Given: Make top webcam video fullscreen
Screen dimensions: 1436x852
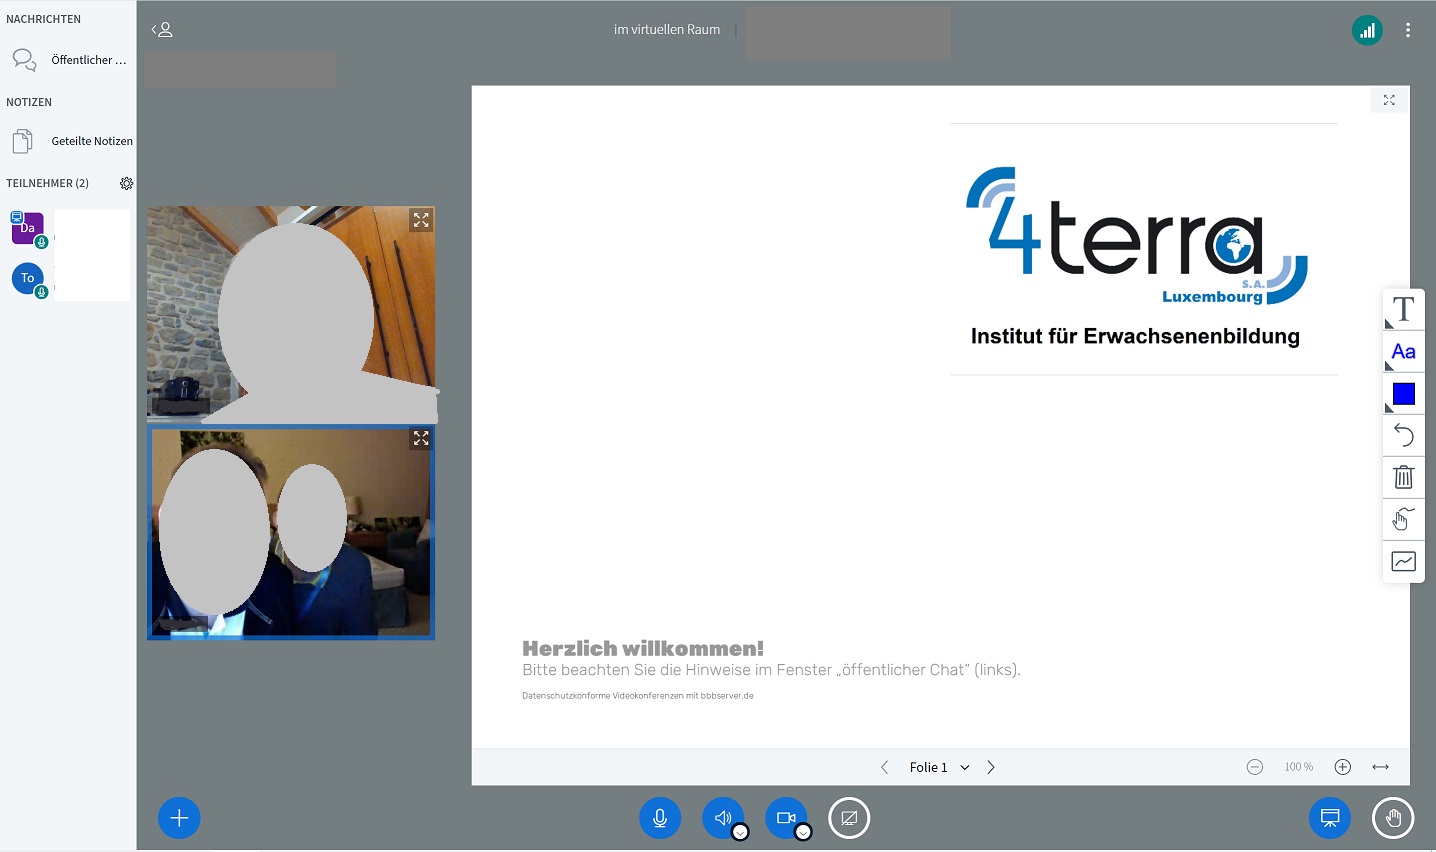Looking at the screenshot, I should [421, 220].
